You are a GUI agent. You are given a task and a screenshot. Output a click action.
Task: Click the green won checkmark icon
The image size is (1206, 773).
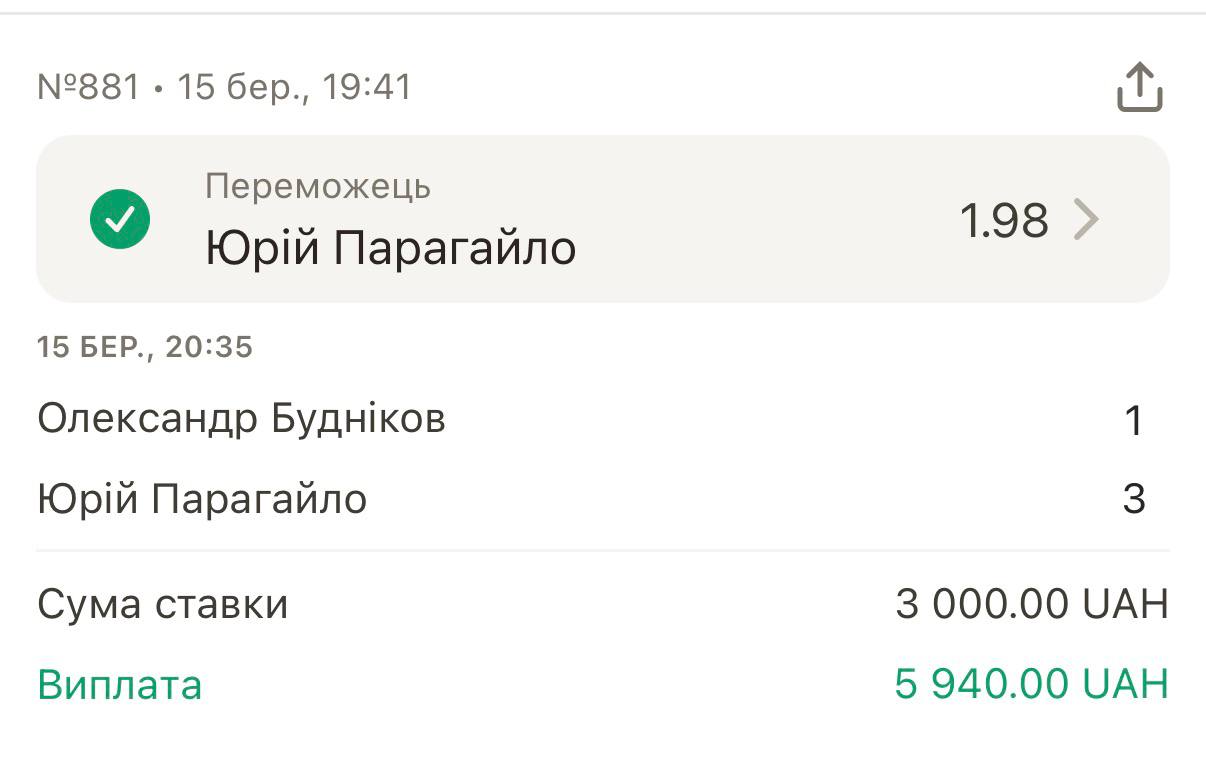coord(120,219)
